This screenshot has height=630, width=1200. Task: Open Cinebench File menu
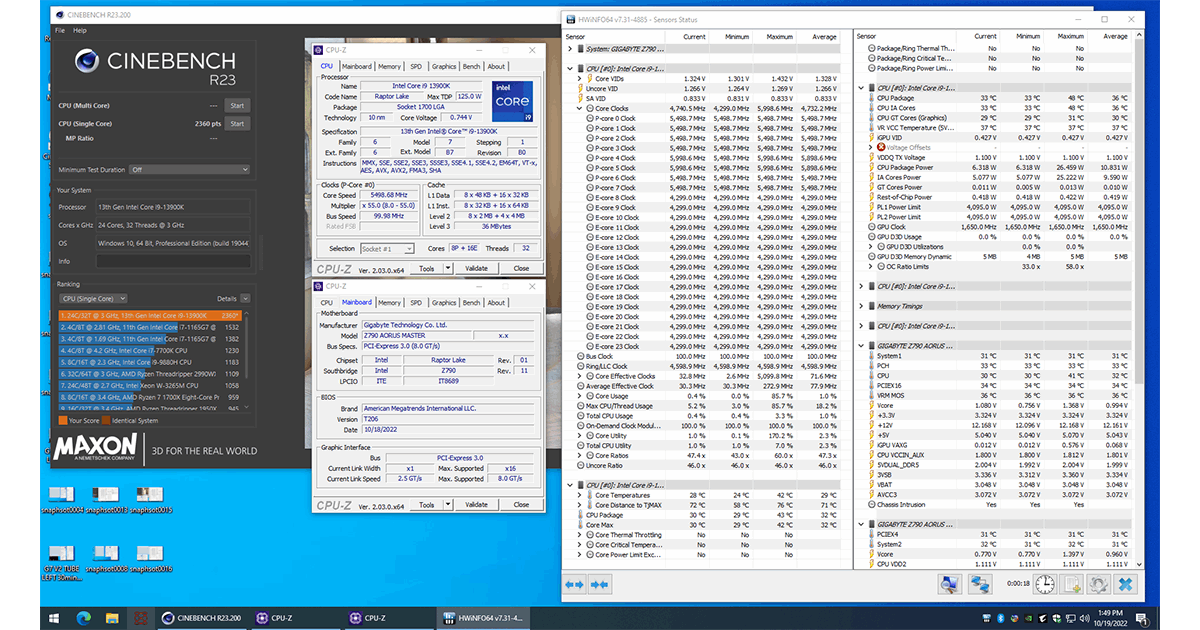click(60, 31)
